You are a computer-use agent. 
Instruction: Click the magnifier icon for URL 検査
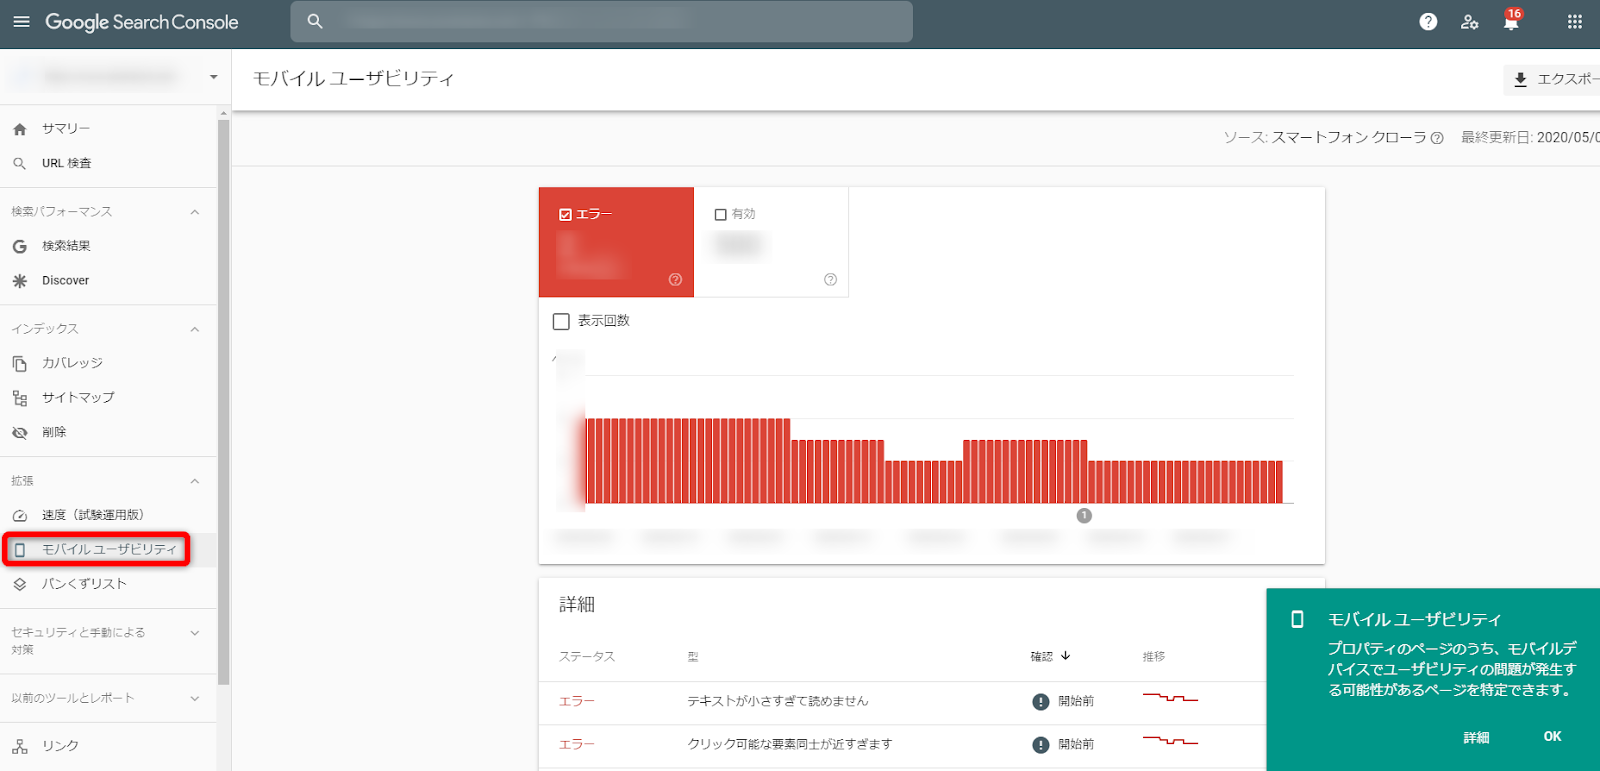(x=20, y=163)
